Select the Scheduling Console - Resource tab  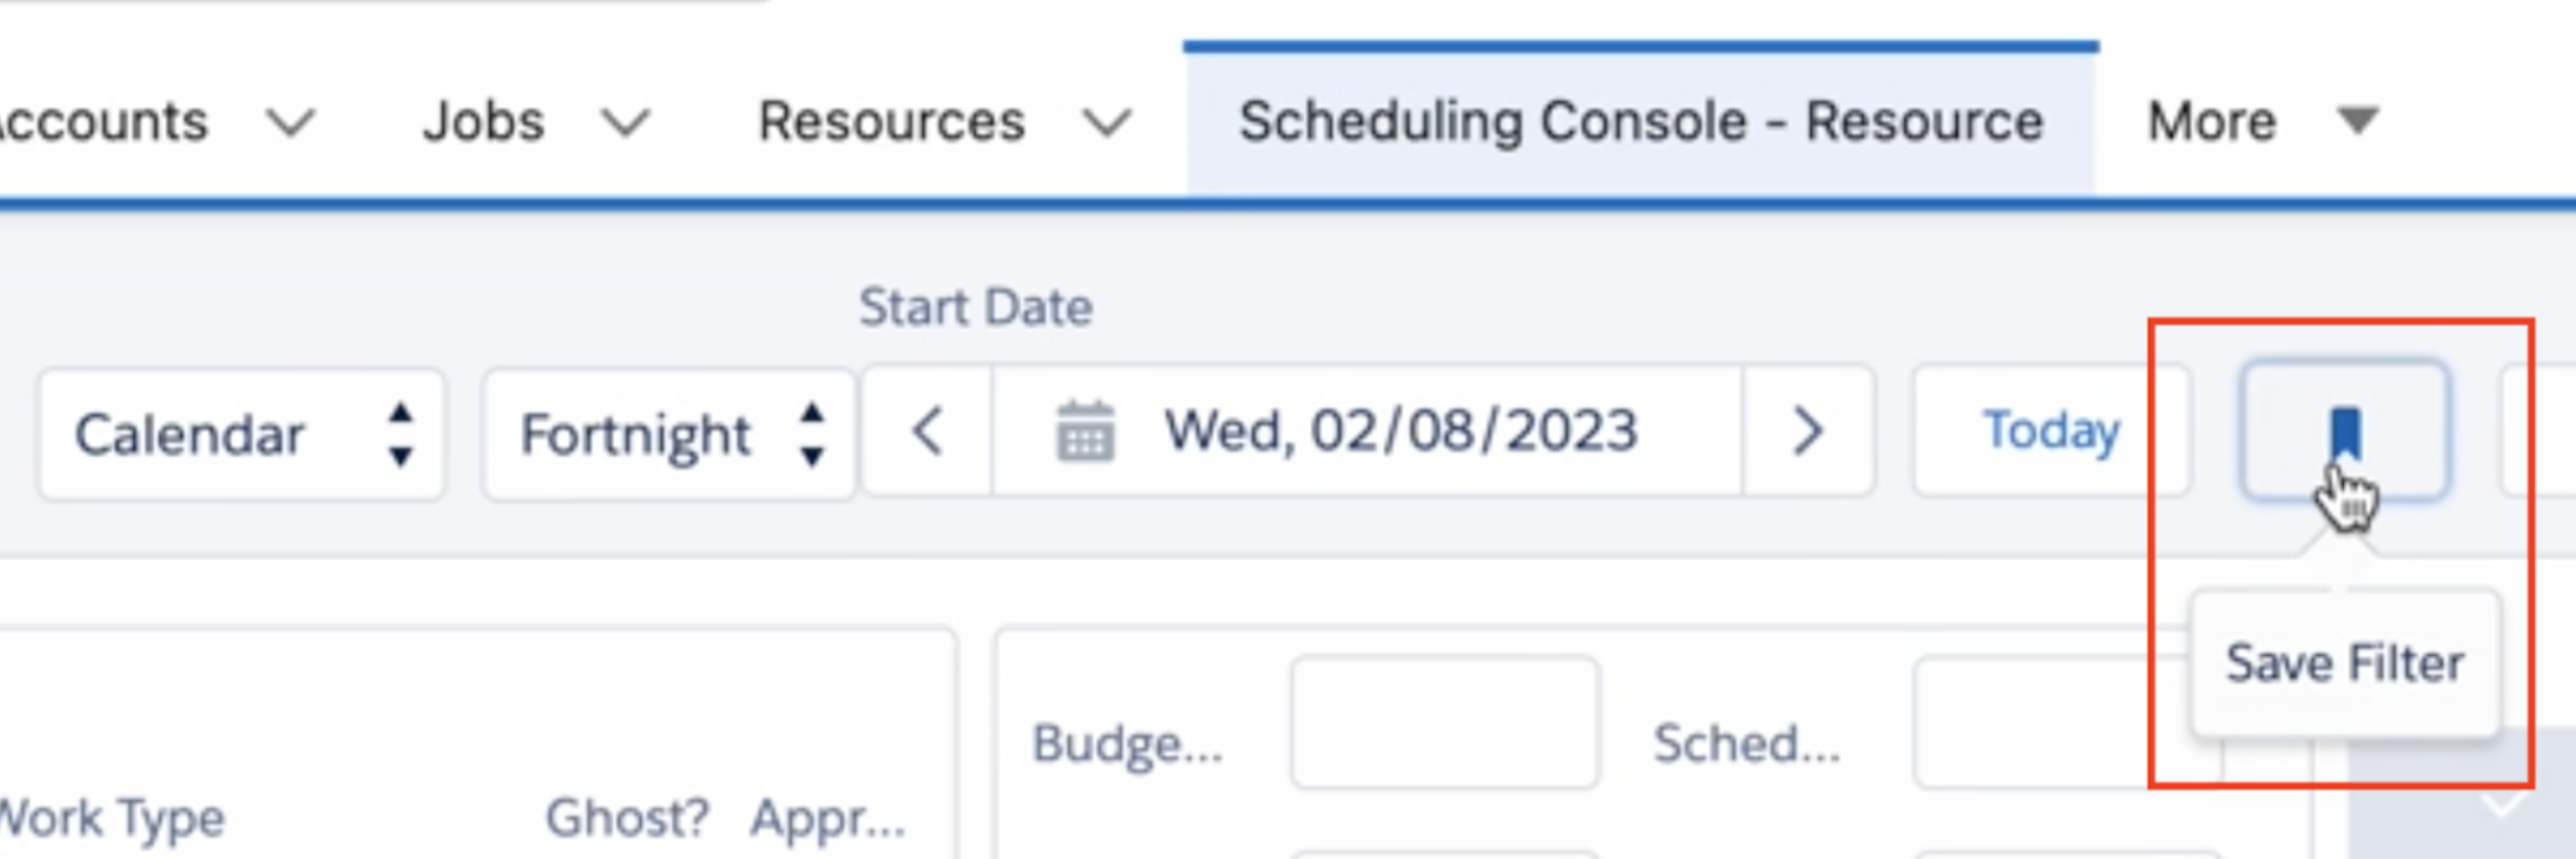click(1640, 121)
